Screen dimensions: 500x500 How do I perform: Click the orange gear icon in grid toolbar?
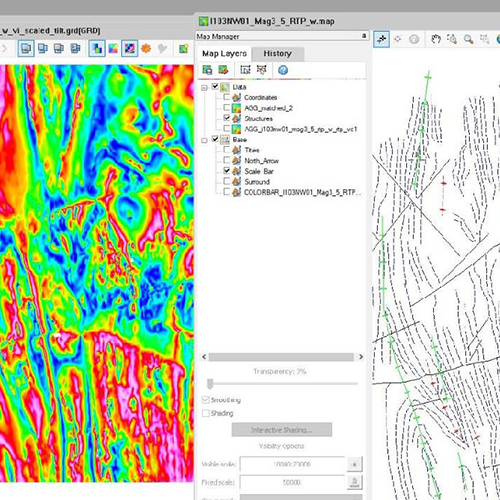[x=146, y=49]
